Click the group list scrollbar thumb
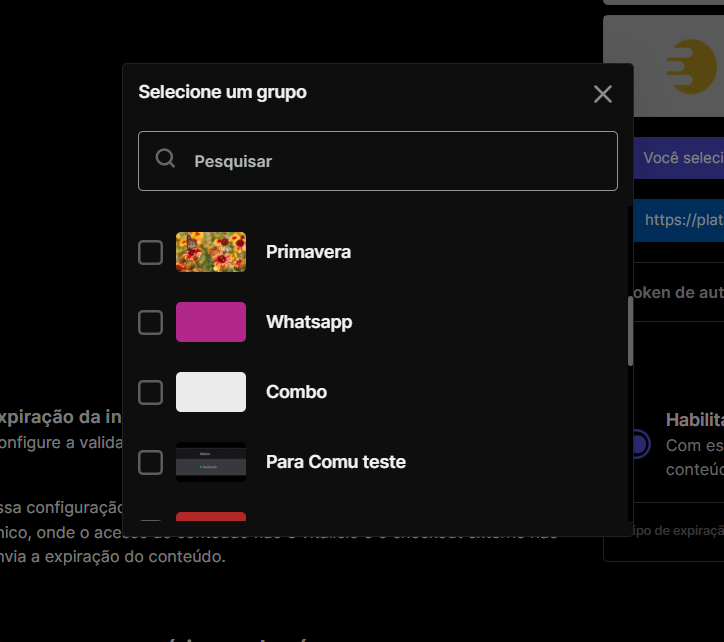 click(x=630, y=330)
